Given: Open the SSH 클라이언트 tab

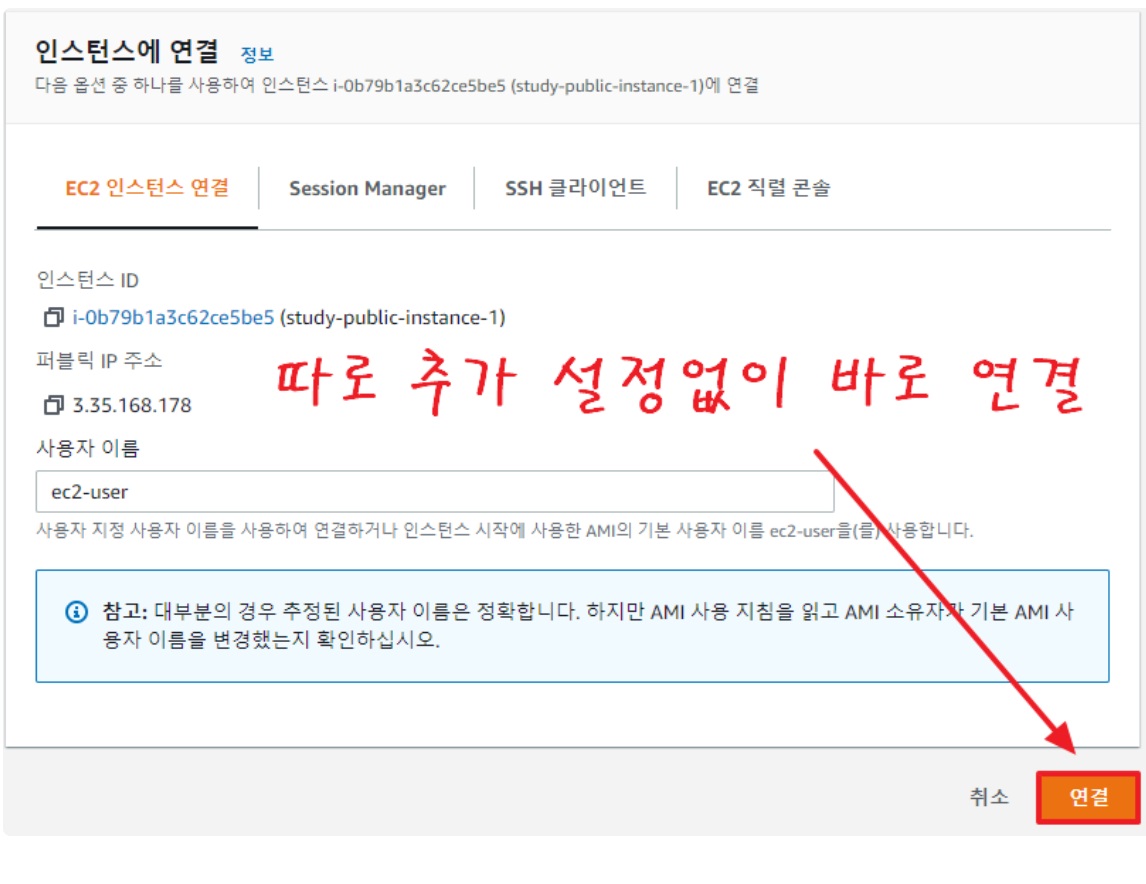Looking at the screenshot, I should click(575, 188).
